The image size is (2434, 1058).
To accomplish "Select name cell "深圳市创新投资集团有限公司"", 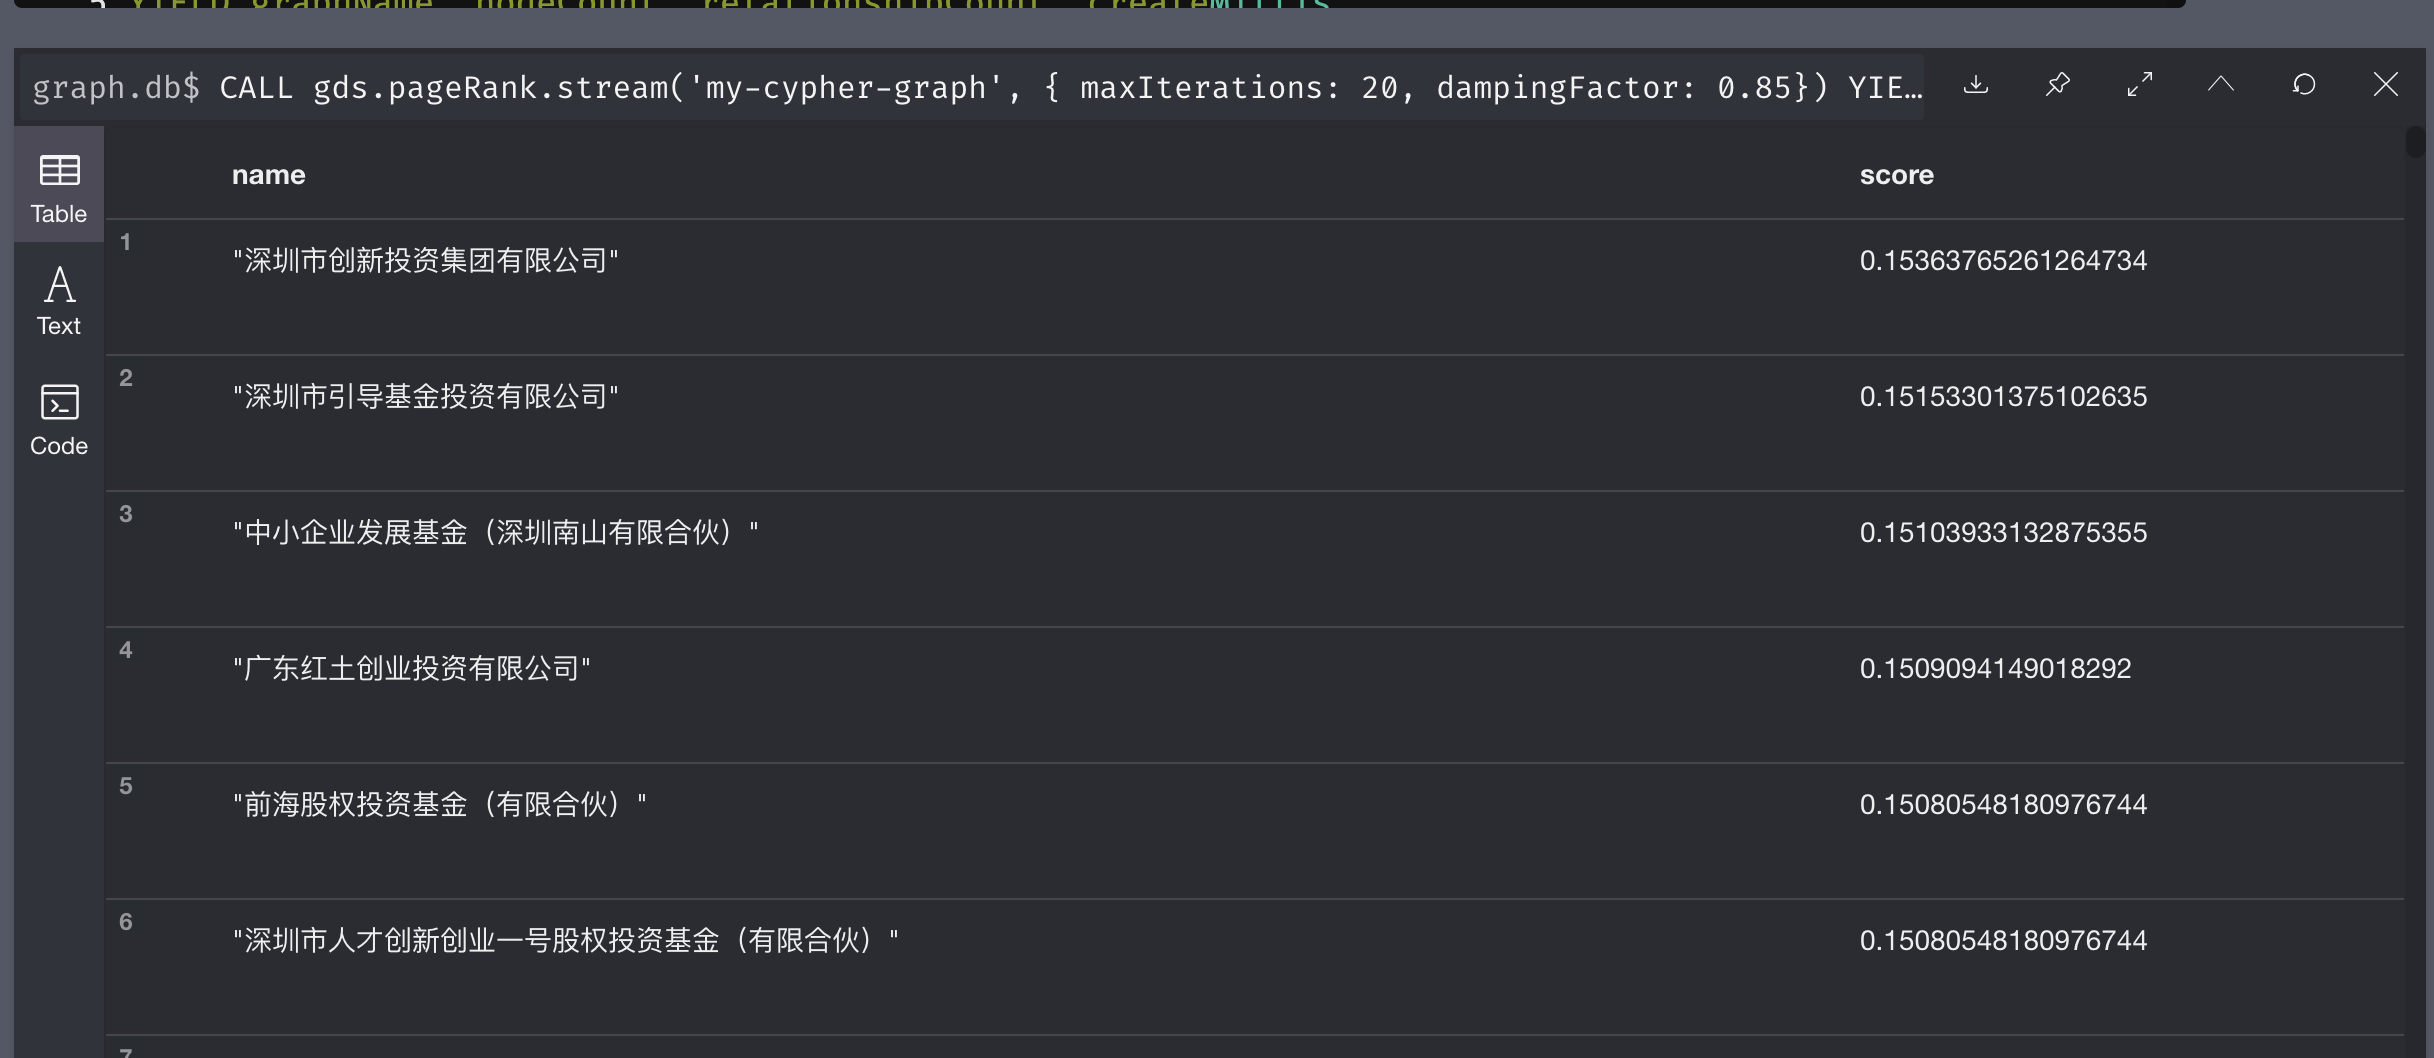I will [x=426, y=261].
